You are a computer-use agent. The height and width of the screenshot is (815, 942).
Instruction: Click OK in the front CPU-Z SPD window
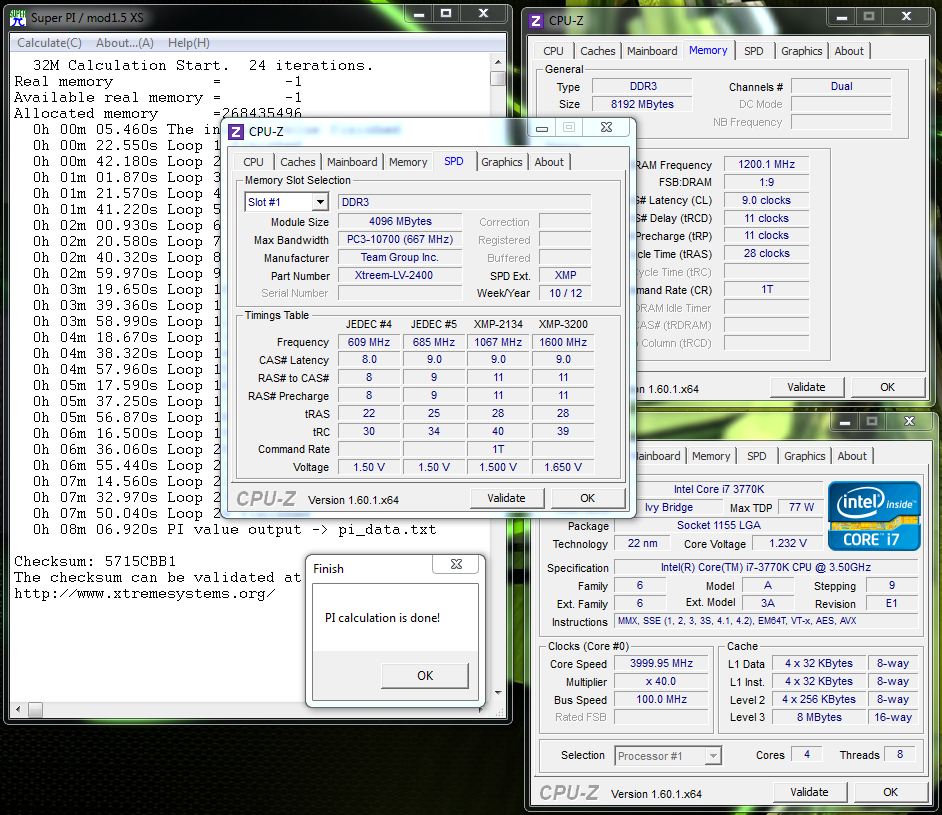click(x=588, y=498)
